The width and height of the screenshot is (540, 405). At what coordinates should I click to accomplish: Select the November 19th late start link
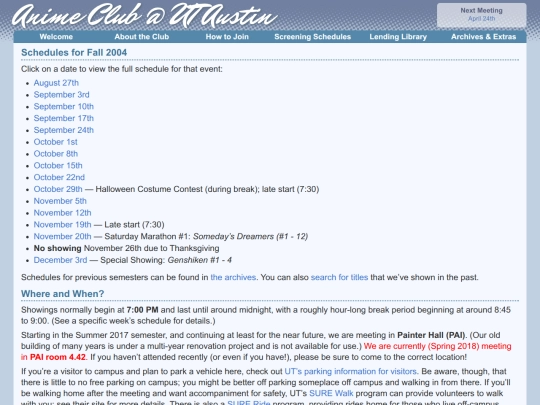click(62, 225)
